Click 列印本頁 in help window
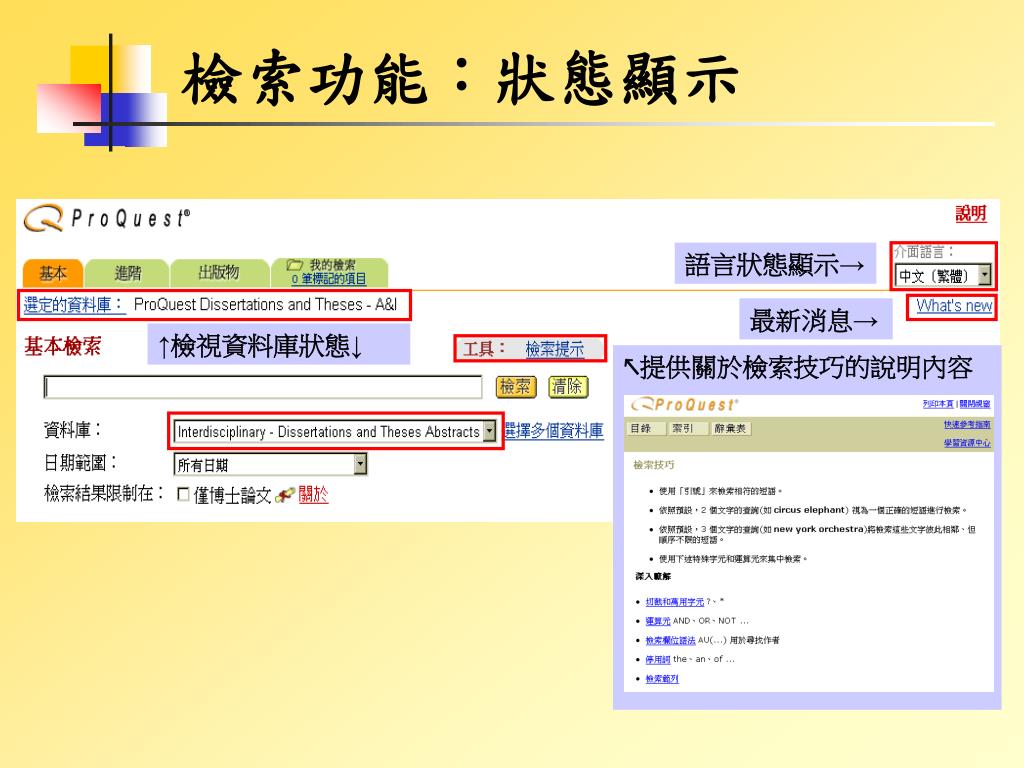The height and width of the screenshot is (768, 1024). tap(938, 404)
